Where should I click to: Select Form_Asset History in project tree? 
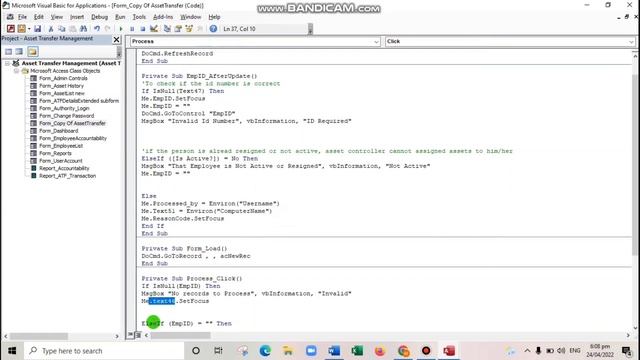pyautogui.click(x=61, y=86)
